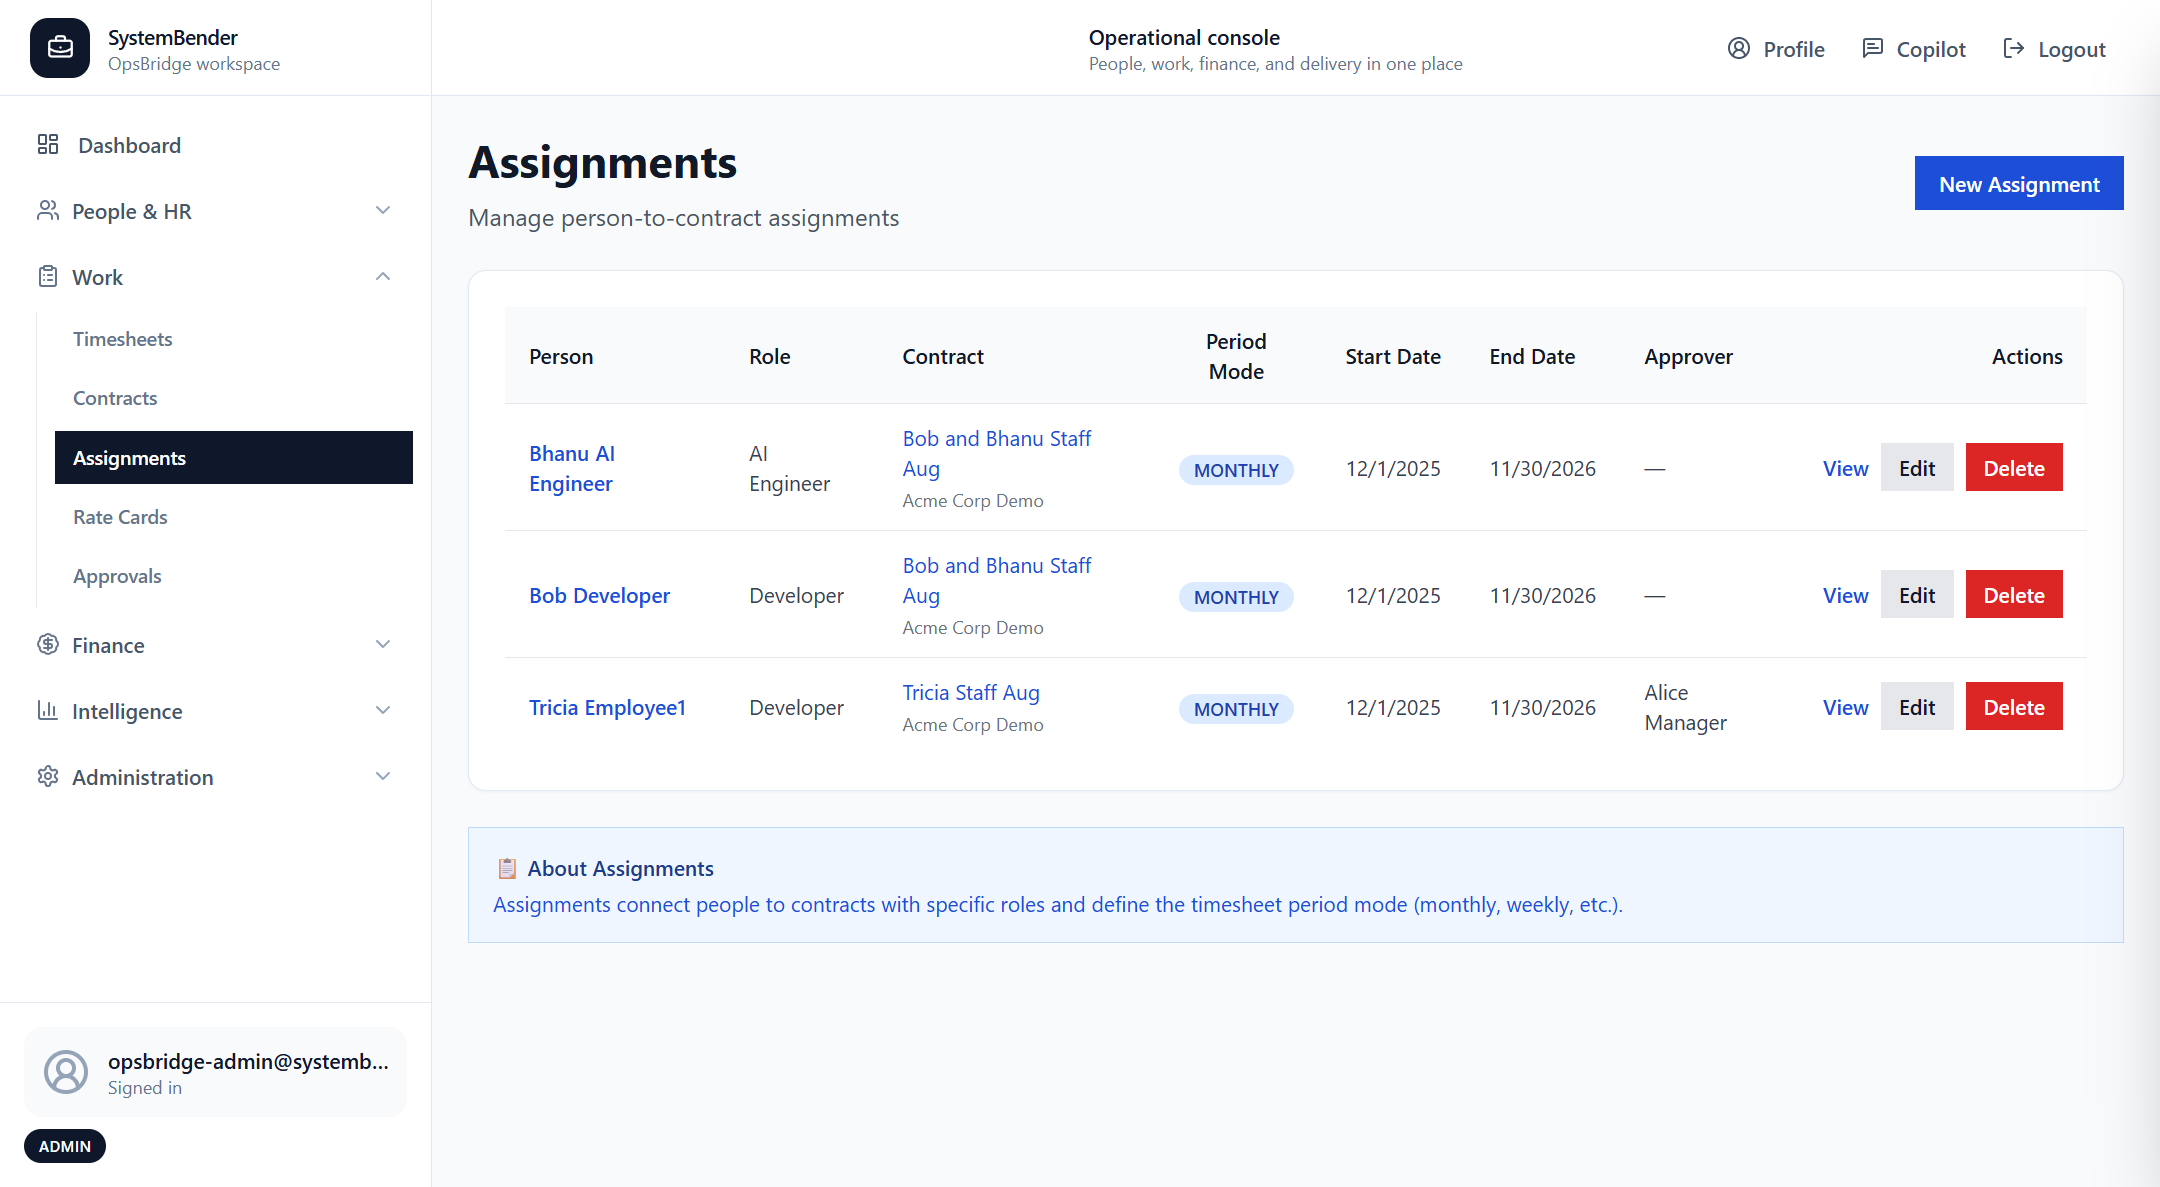
Task: Click the Administration gear icon
Action: (48, 777)
